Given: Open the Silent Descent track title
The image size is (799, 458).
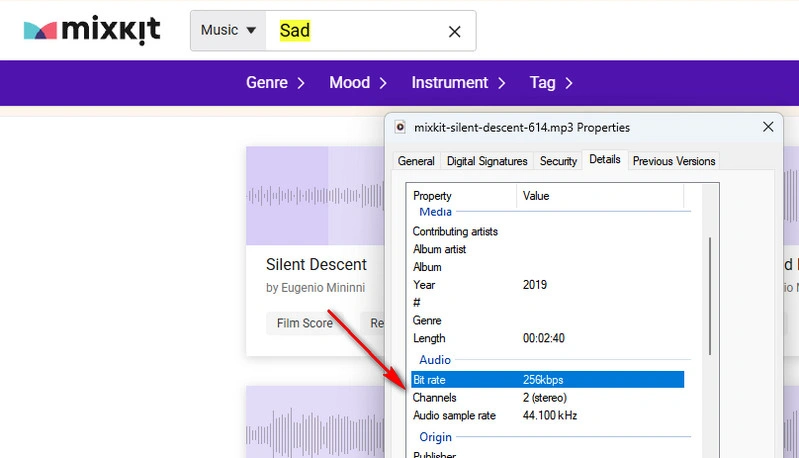Looking at the screenshot, I should click(x=316, y=264).
